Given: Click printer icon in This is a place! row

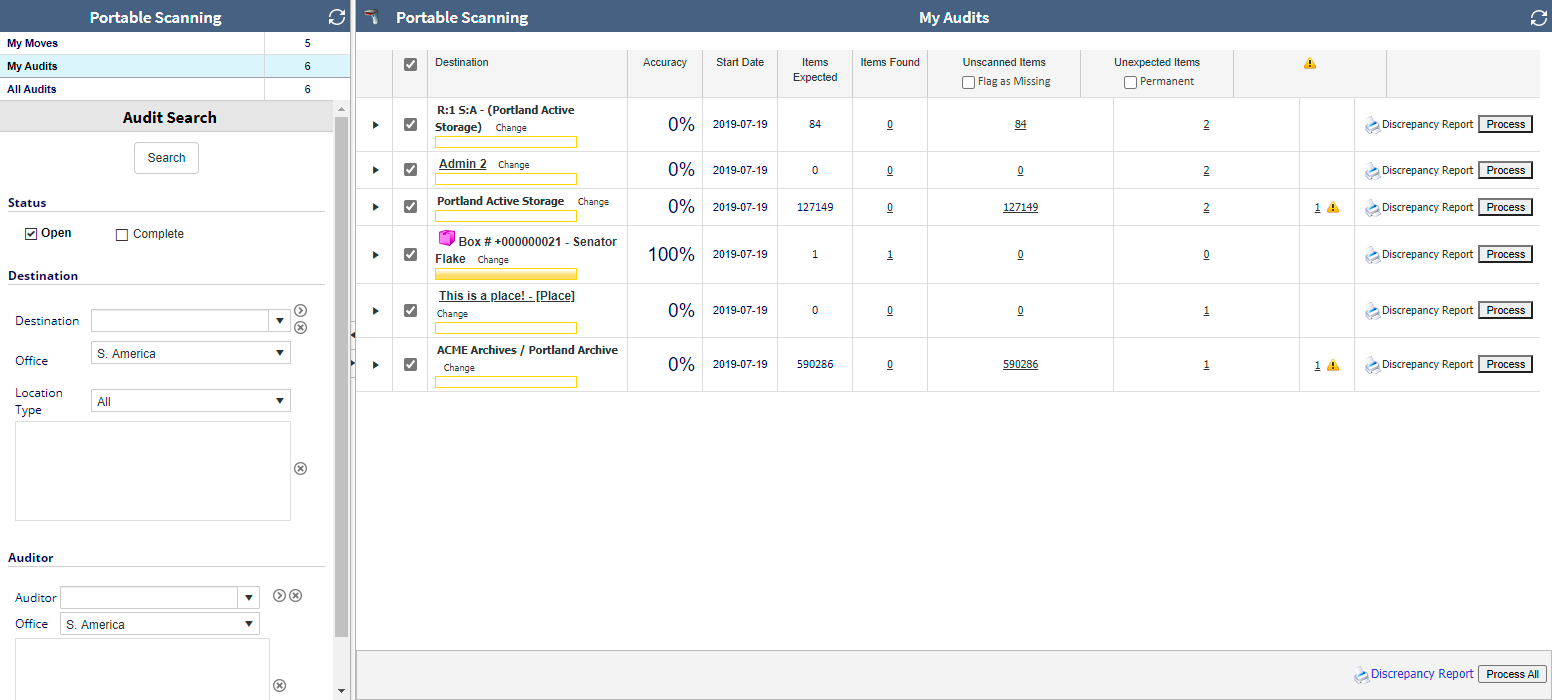Looking at the screenshot, I should [x=1372, y=311].
